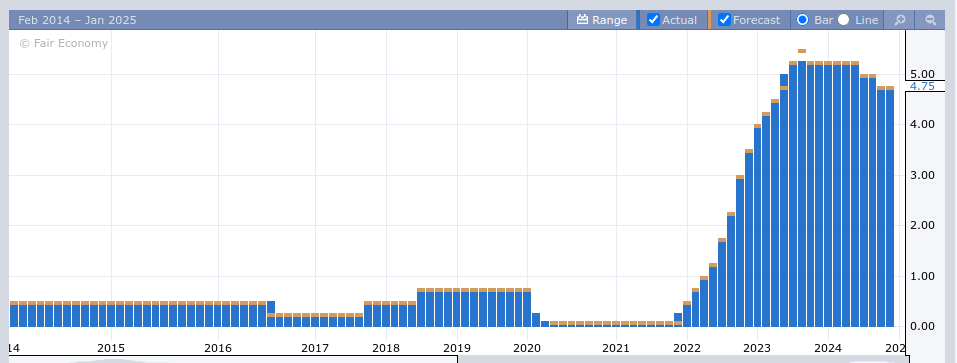
Task: Click the highest orange forecast marker above 5.00
Action: [801, 51]
